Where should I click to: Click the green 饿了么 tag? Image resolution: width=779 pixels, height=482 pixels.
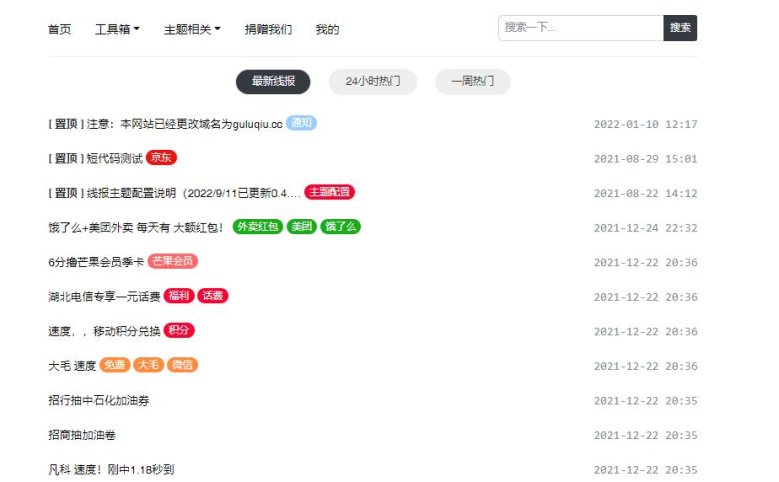click(x=340, y=227)
